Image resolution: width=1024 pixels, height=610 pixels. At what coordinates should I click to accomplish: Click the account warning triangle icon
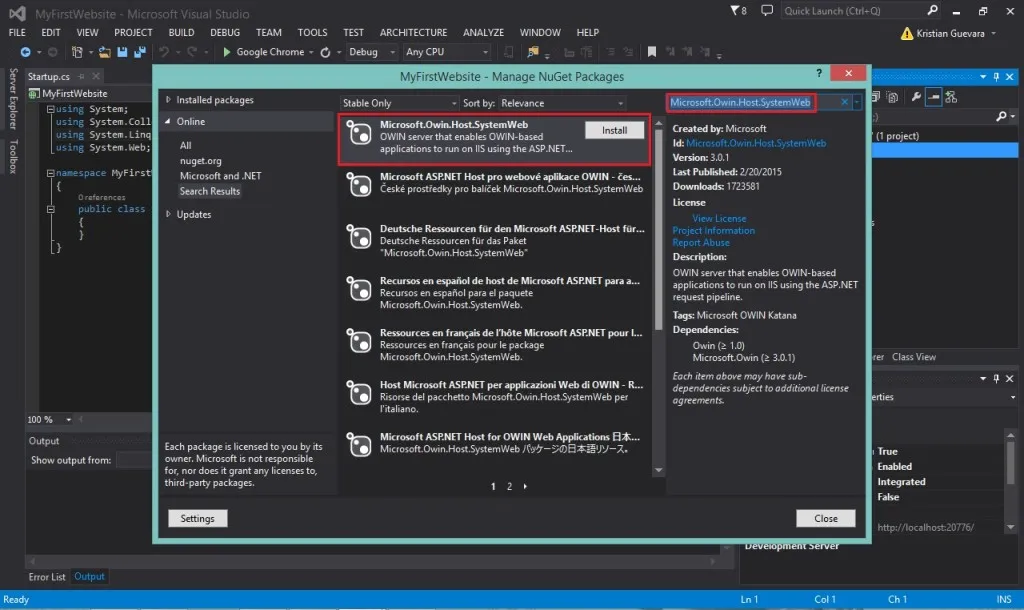(906, 33)
